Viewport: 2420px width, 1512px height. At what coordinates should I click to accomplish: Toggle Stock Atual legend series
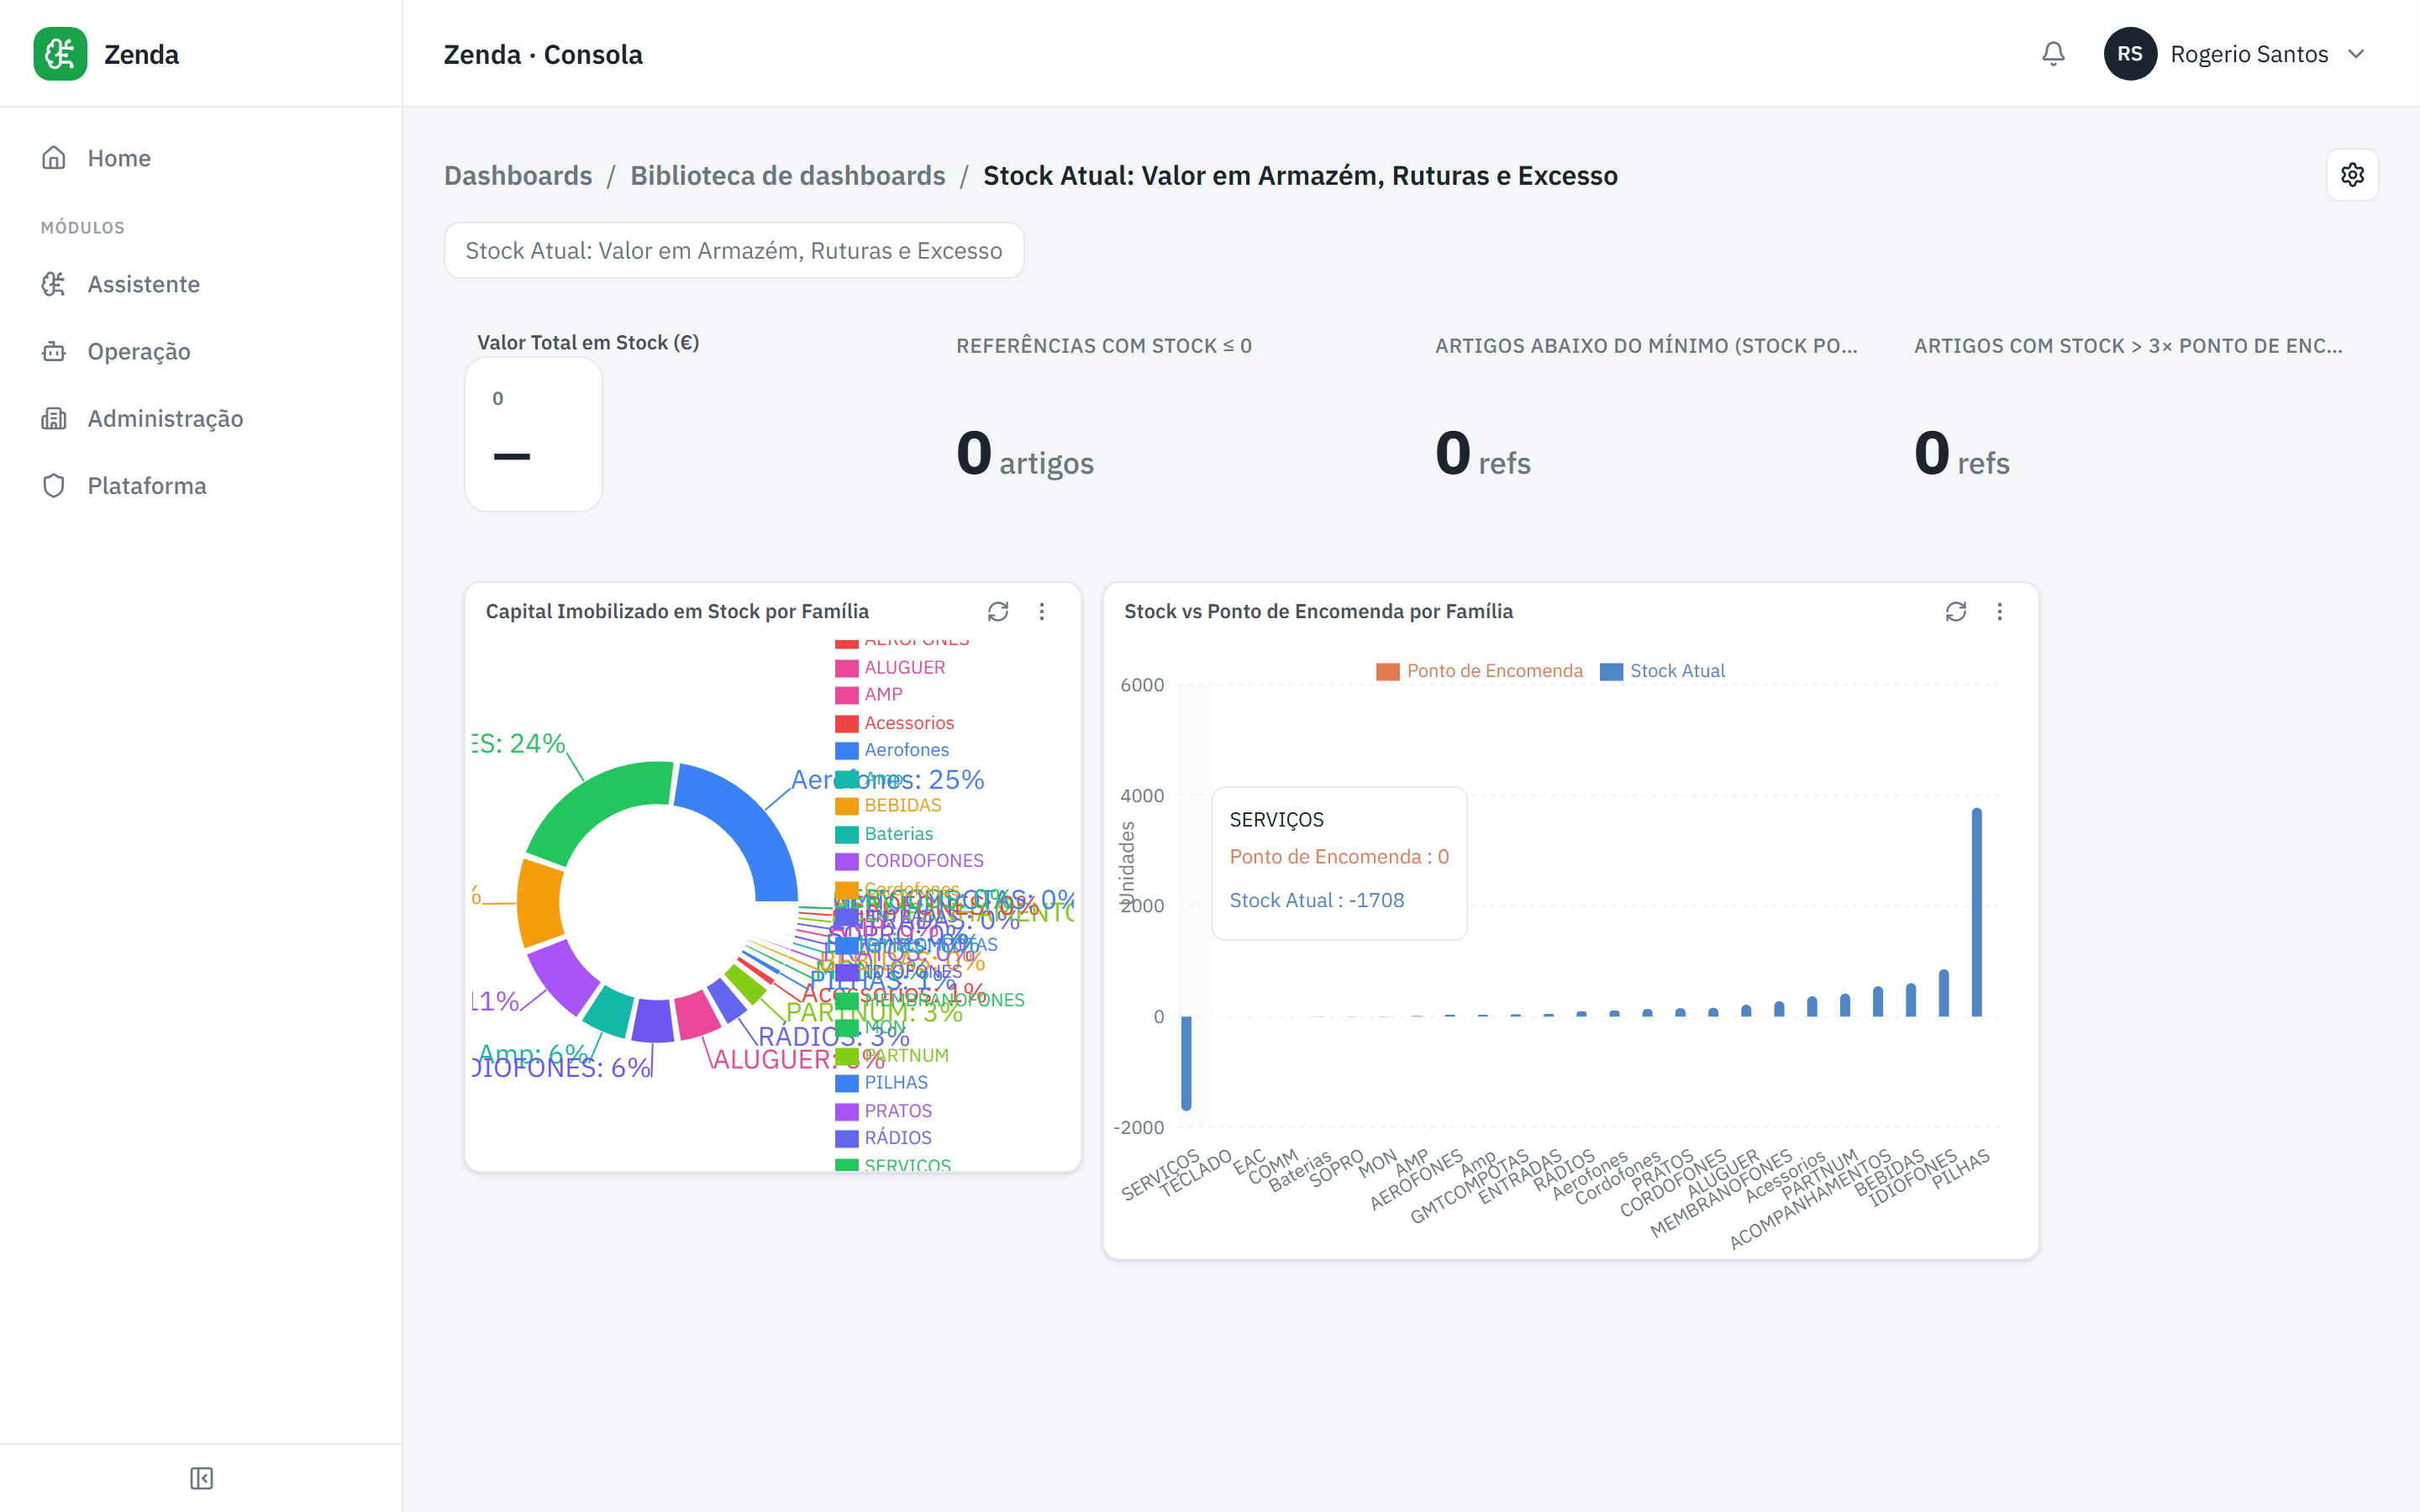click(1663, 671)
